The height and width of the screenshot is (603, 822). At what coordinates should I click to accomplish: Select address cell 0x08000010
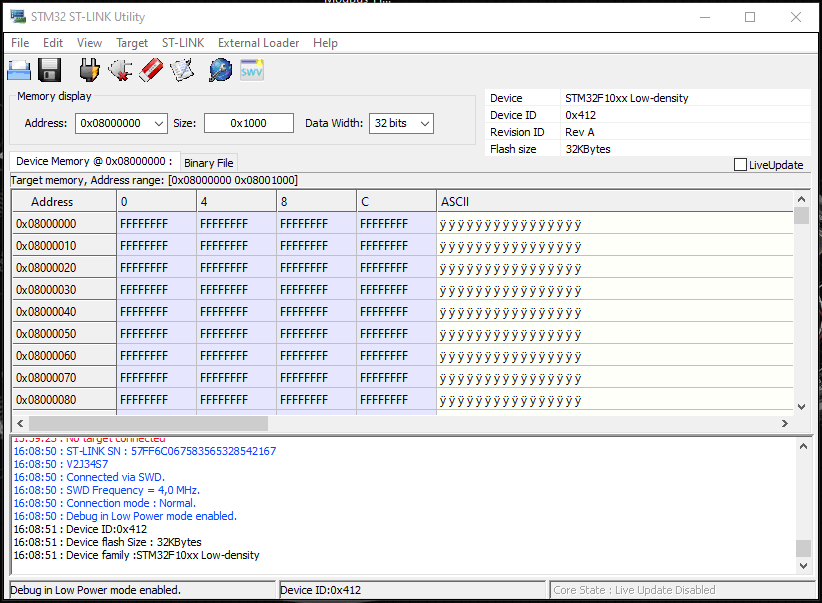click(x=64, y=246)
